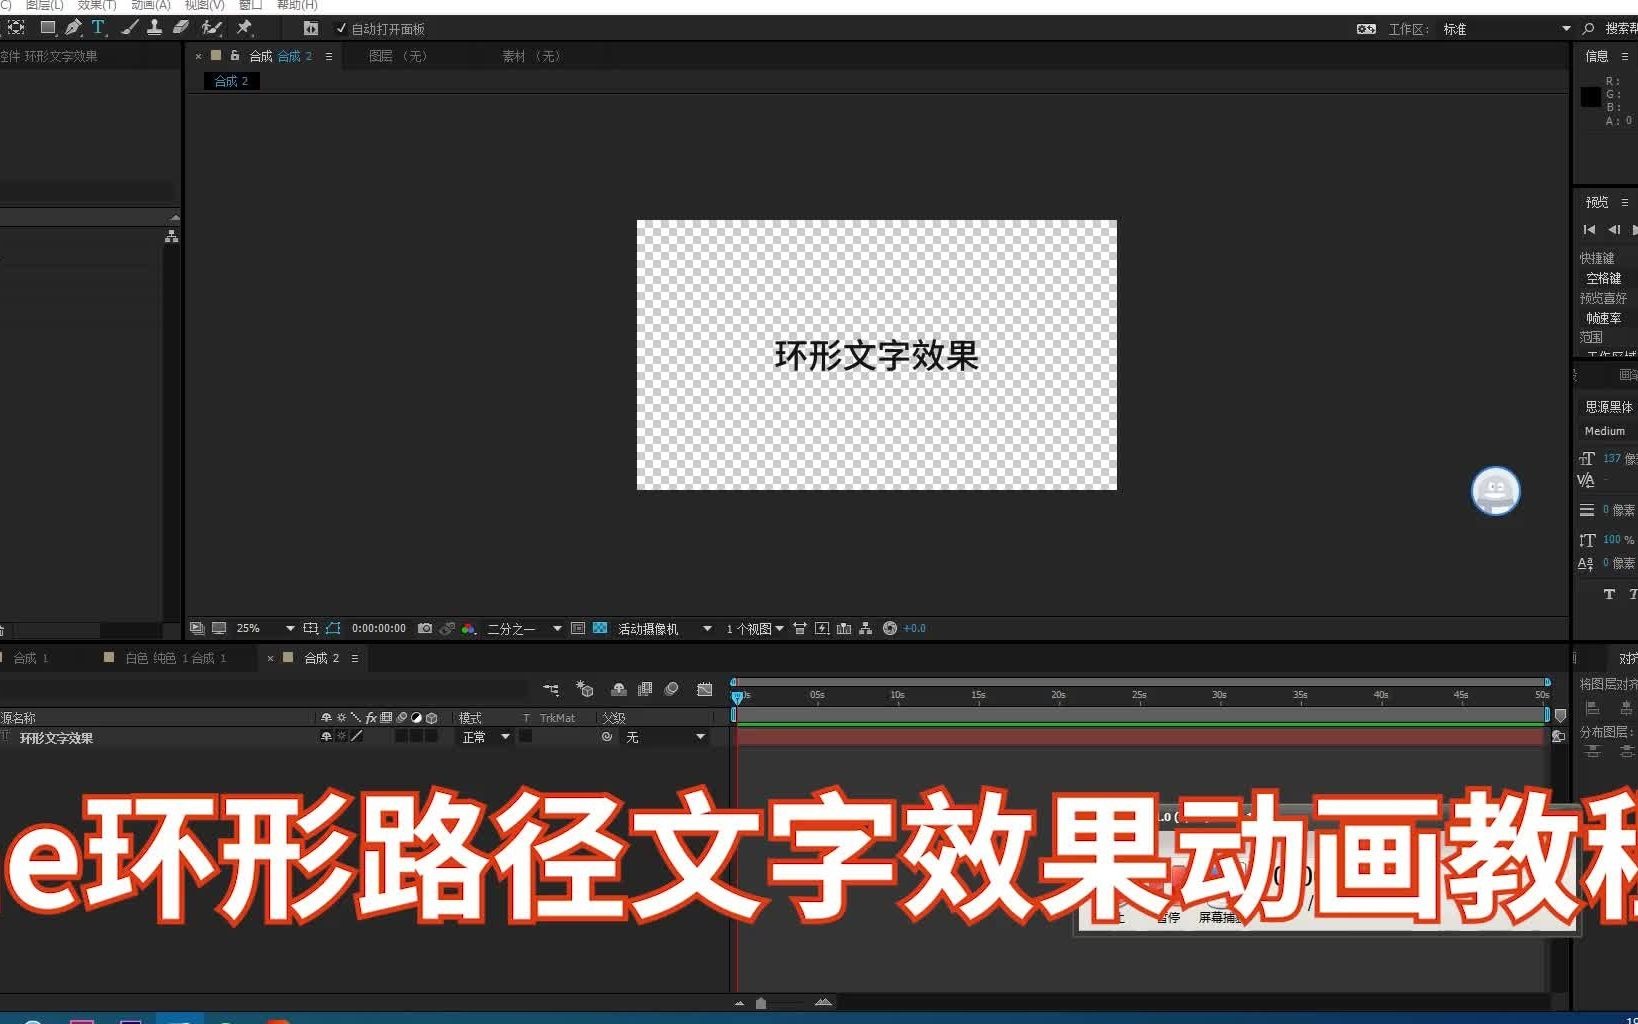1638x1024 pixels.
Task: Click the black color swatch in 信息 panel
Action: [1590, 97]
